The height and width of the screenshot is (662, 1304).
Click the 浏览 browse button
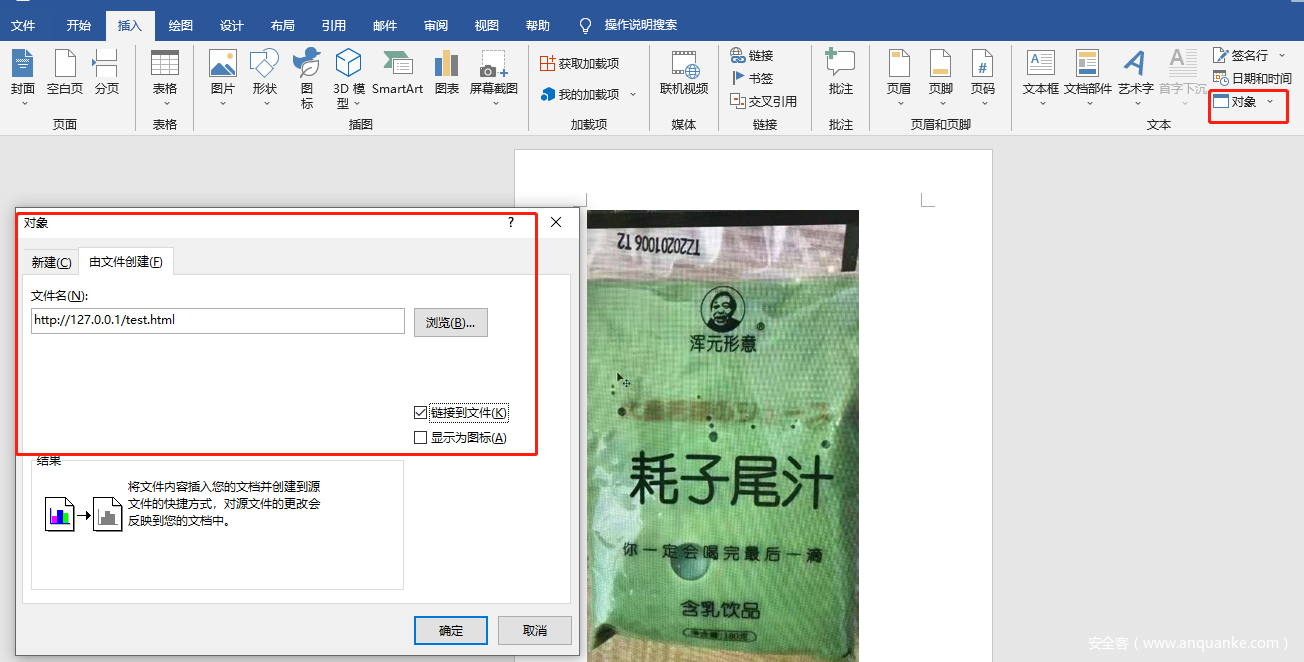click(450, 322)
